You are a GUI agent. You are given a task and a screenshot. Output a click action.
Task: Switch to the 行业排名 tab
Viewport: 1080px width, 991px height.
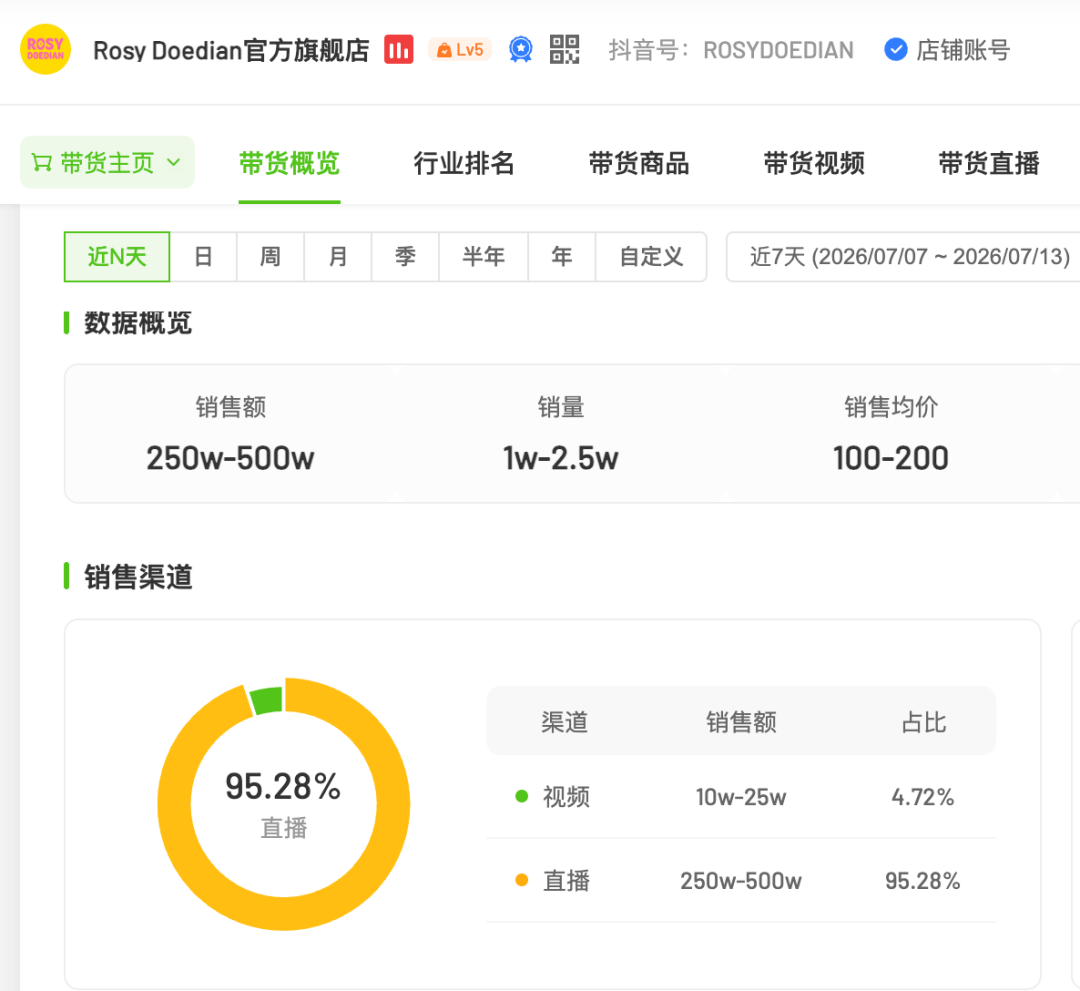[x=464, y=164]
